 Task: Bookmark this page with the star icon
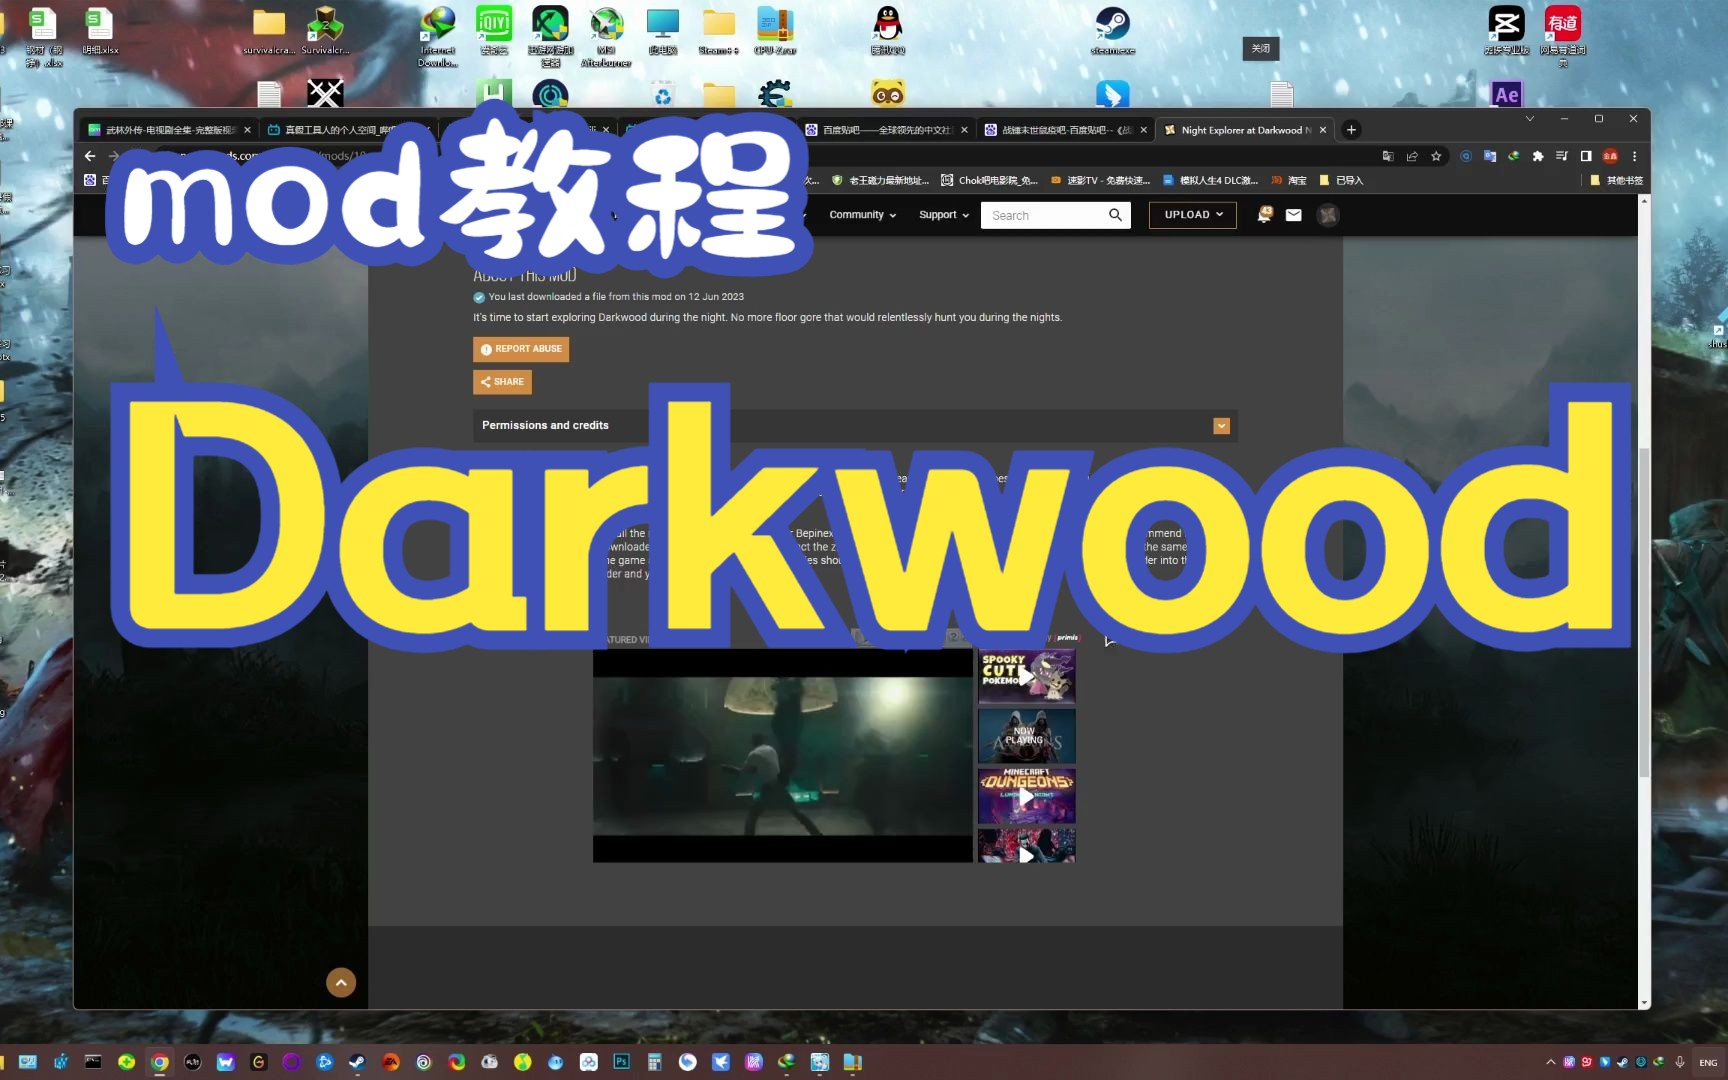pyautogui.click(x=1436, y=156)
